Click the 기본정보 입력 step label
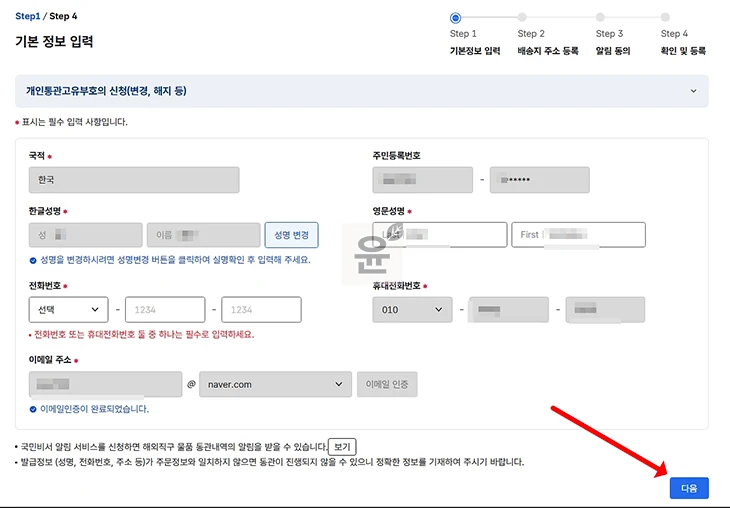The height and width of the screenshot is (508, 730). 475,51
